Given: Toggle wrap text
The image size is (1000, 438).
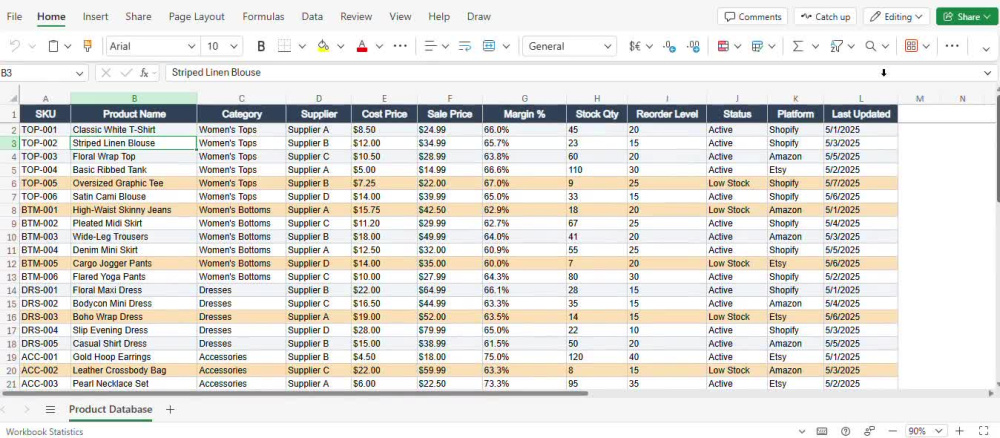Looking at the screenshot, I should tap(464, 46).
